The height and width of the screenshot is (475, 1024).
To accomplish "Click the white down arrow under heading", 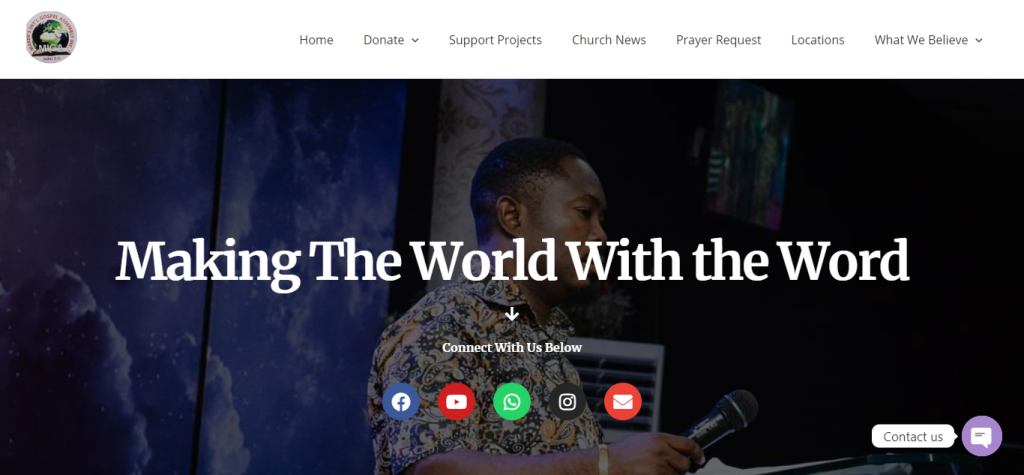I will click(512, 314).
